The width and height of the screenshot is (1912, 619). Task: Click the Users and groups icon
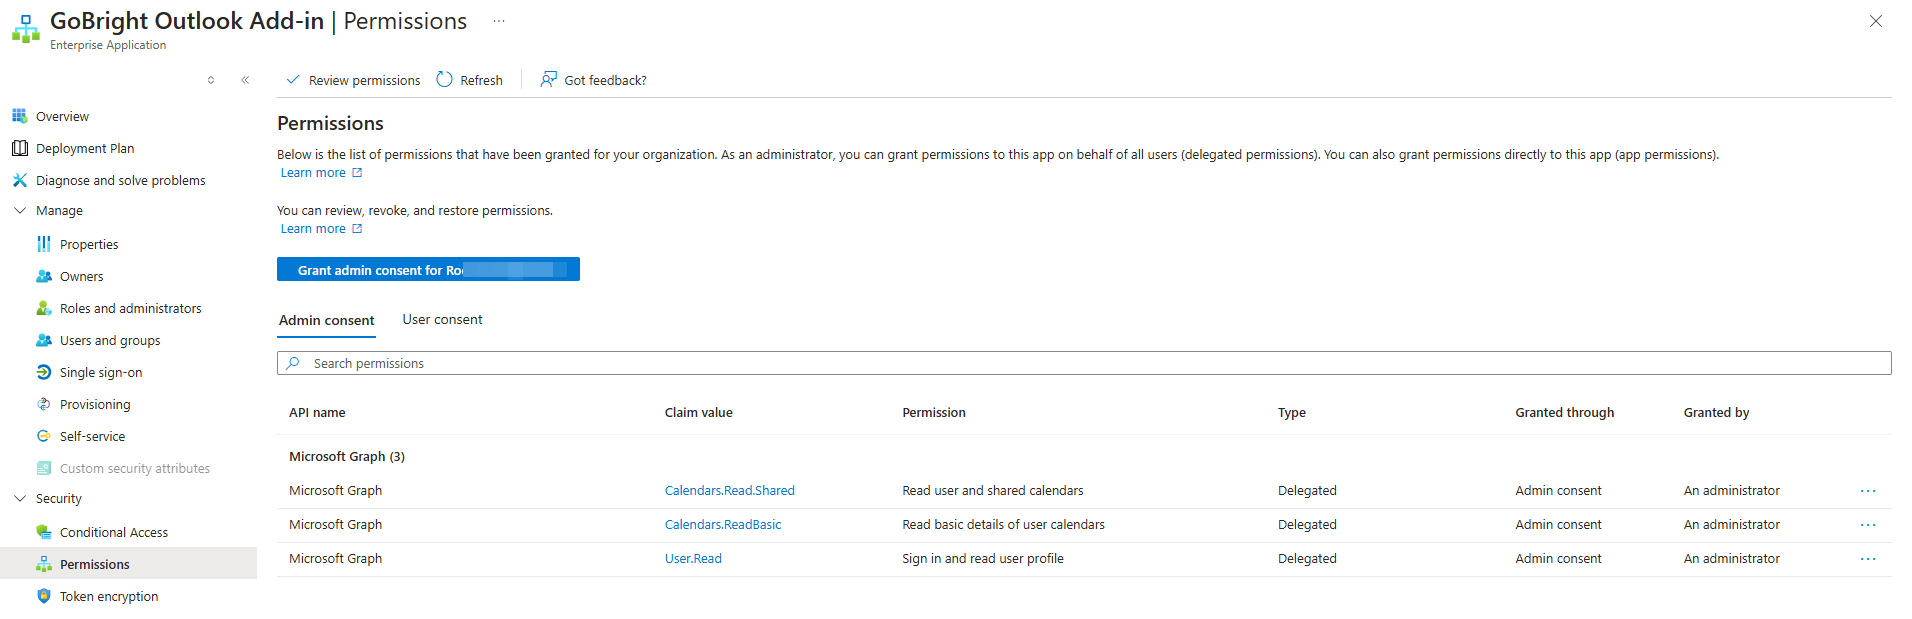point(43,340)
